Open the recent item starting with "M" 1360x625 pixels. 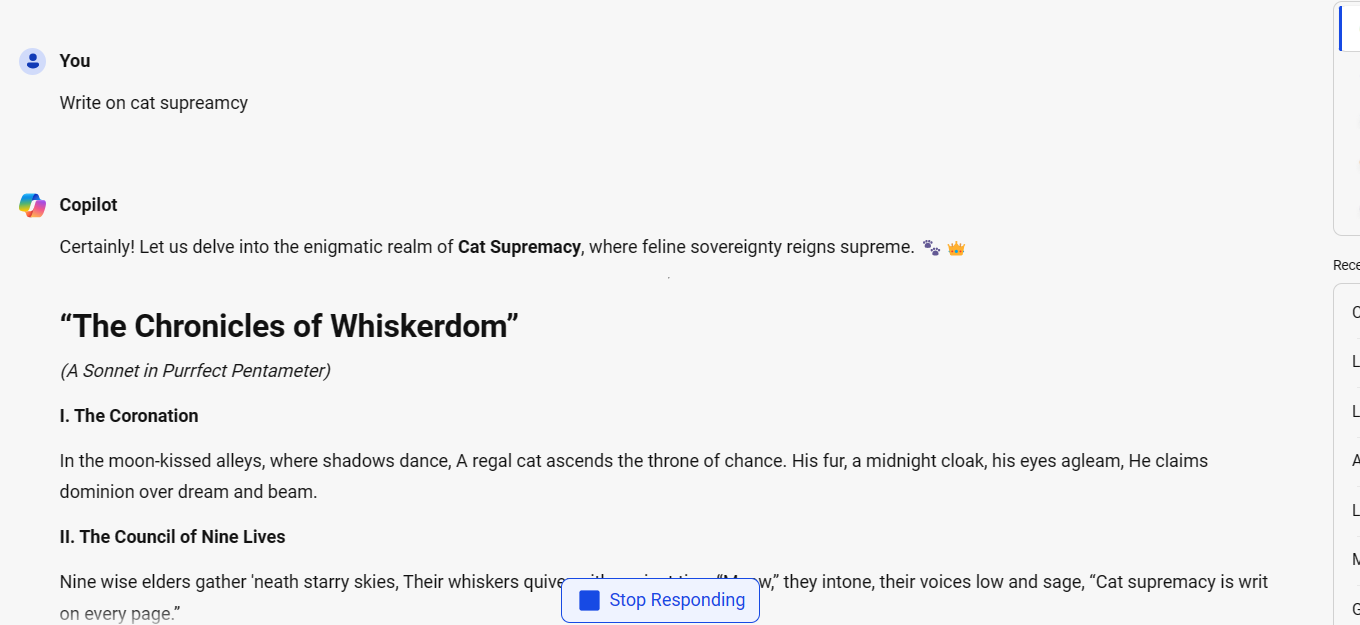(x=1355, y=559)
